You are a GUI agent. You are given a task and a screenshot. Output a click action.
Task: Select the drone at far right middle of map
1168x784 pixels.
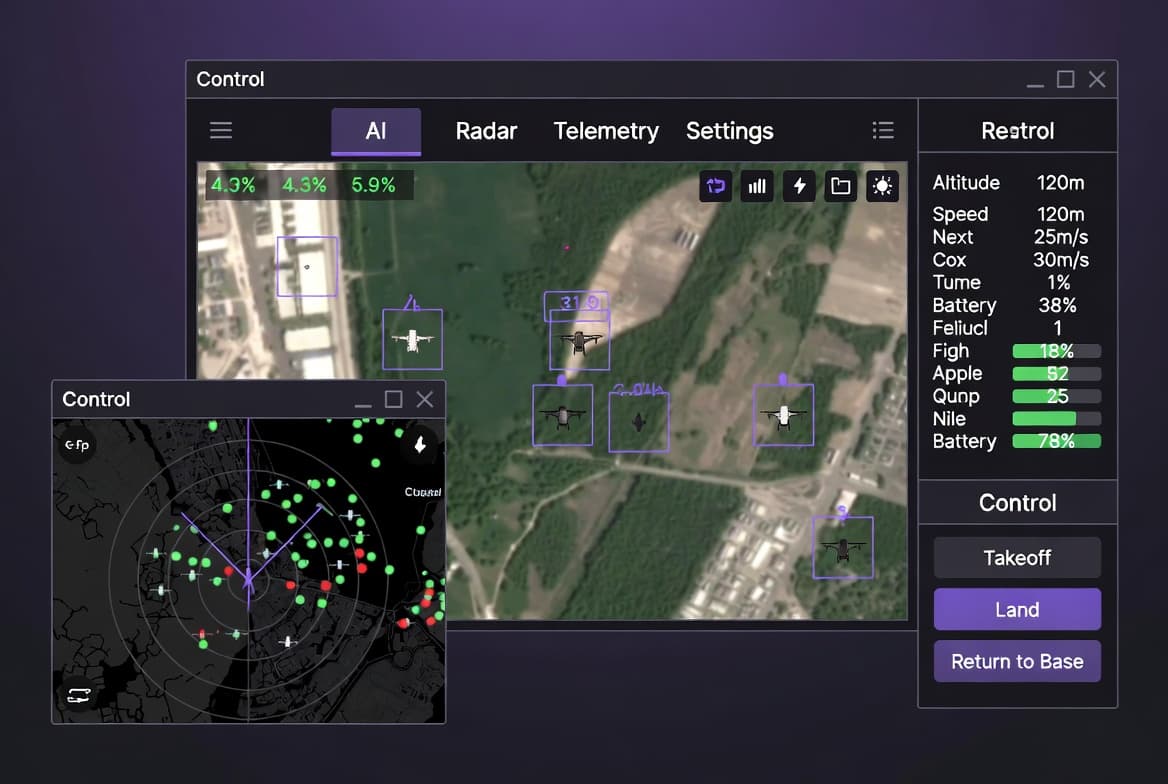(x=783, y=415)
